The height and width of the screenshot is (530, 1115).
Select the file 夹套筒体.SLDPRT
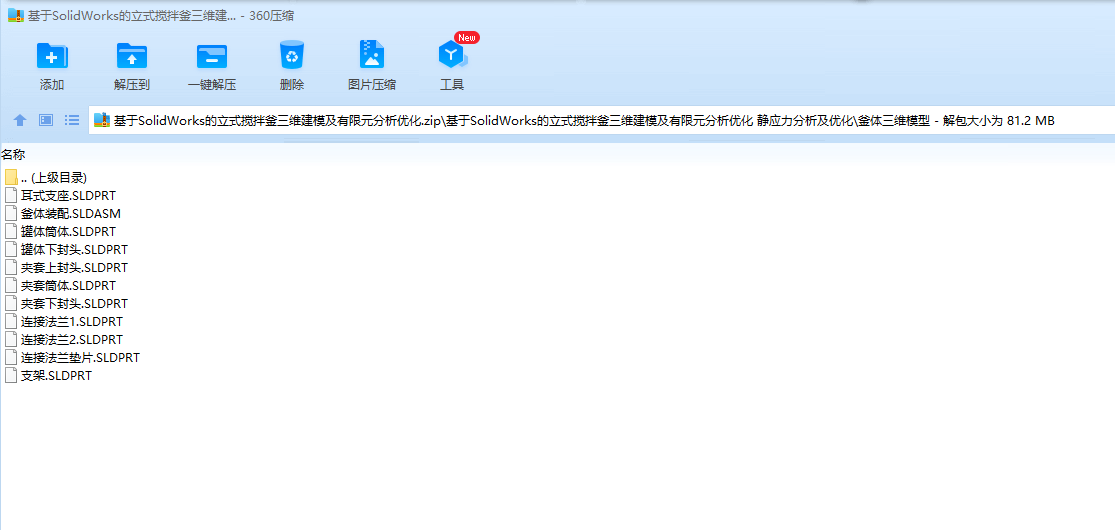[x=68, y=285]
